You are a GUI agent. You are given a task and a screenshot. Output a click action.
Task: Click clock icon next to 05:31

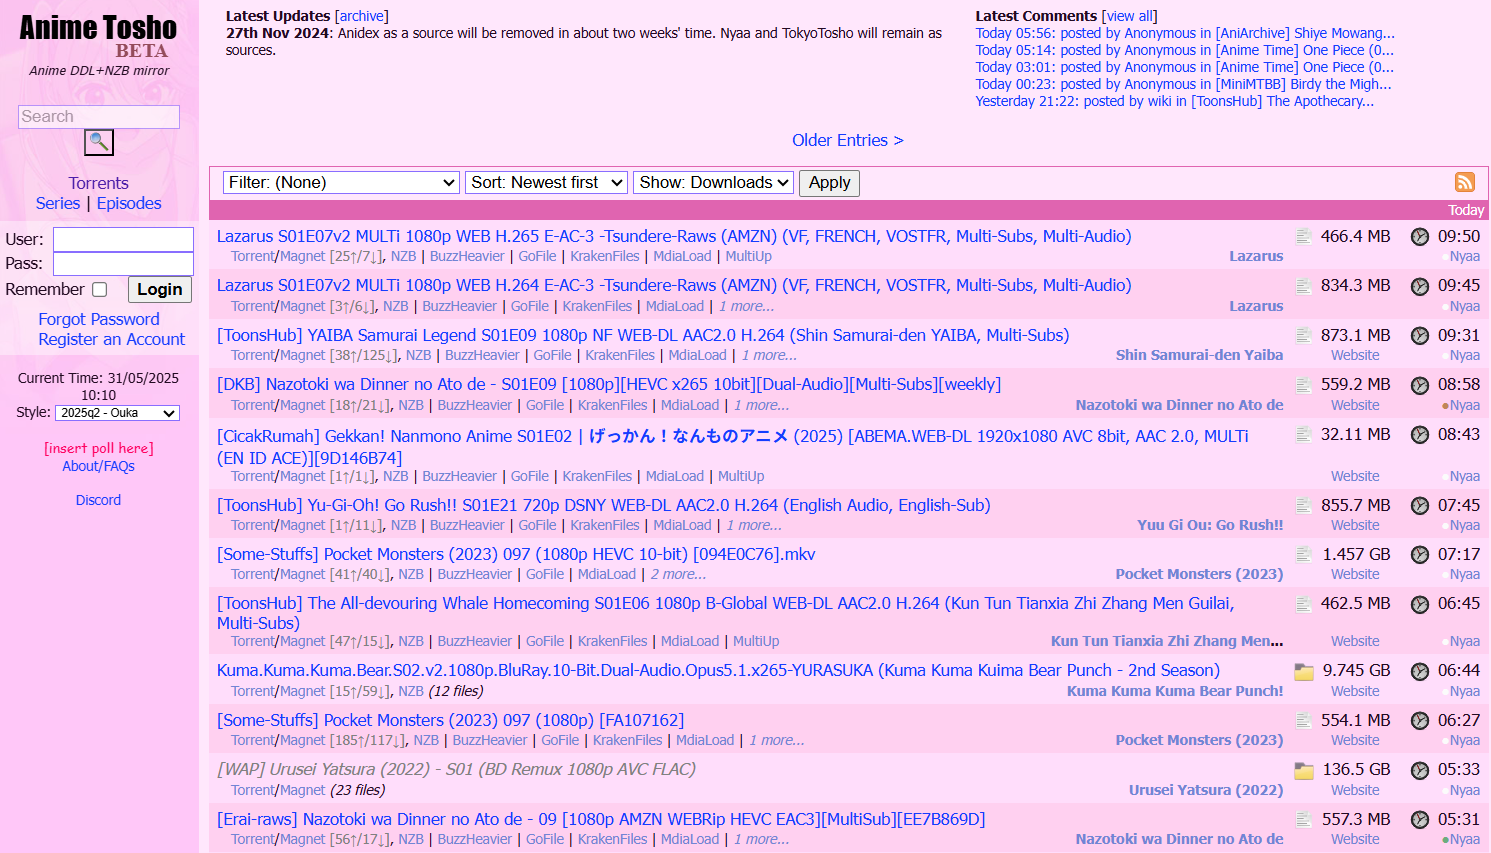click(1420, 820)
